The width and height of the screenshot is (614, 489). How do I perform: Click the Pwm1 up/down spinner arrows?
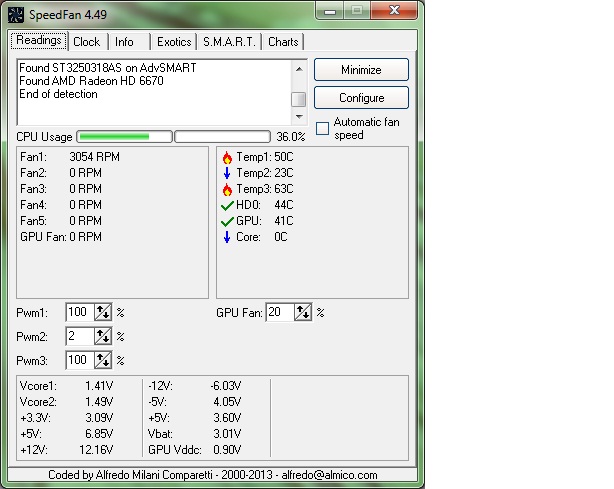point(103,312)
